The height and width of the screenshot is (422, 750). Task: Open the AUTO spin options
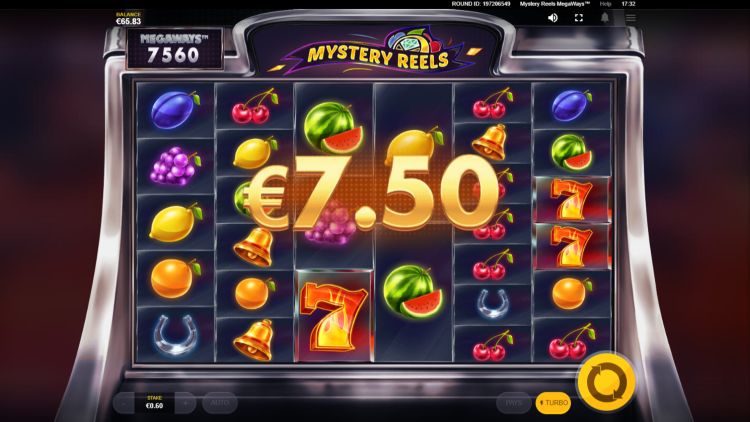pyautogui.click(x=220, y=403)
